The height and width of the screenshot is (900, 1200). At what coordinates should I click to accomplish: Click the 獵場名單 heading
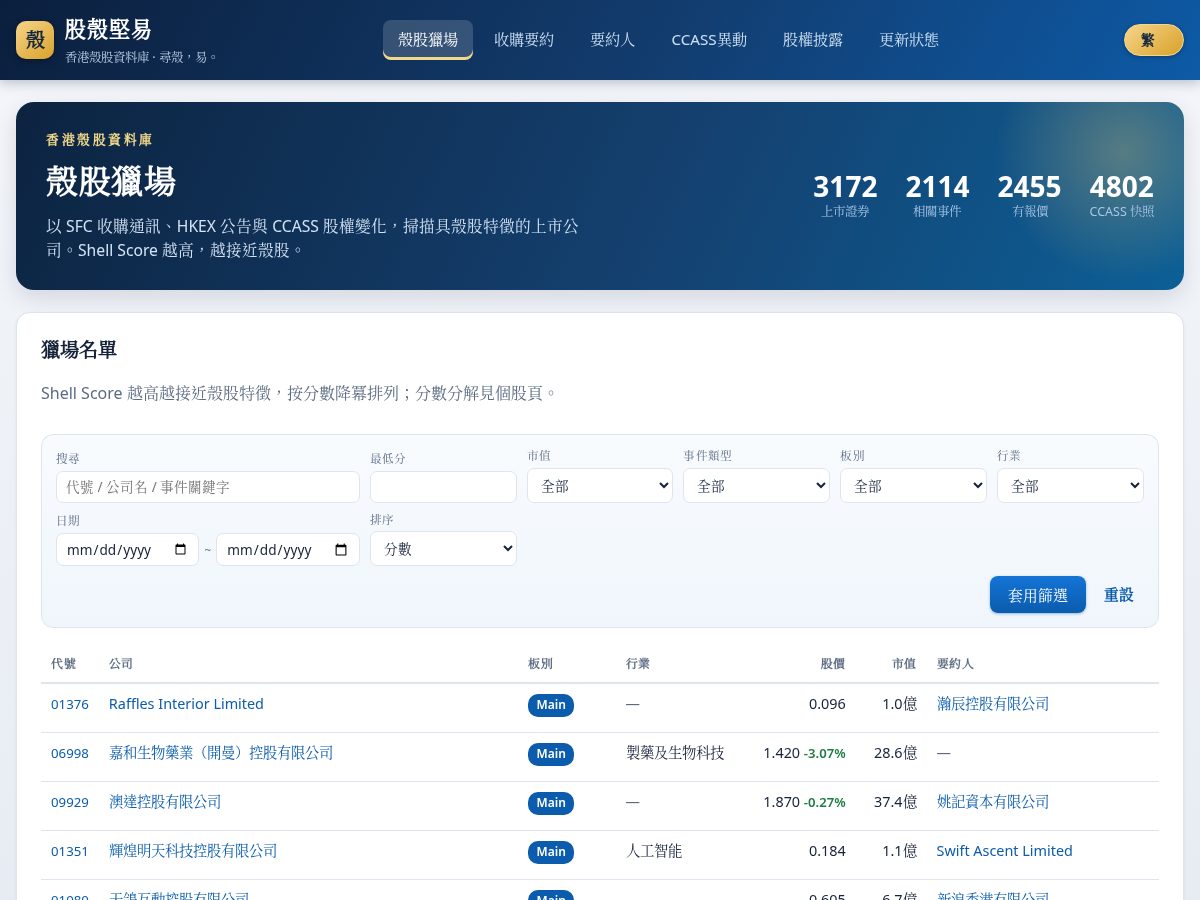[x=79, y=350]
